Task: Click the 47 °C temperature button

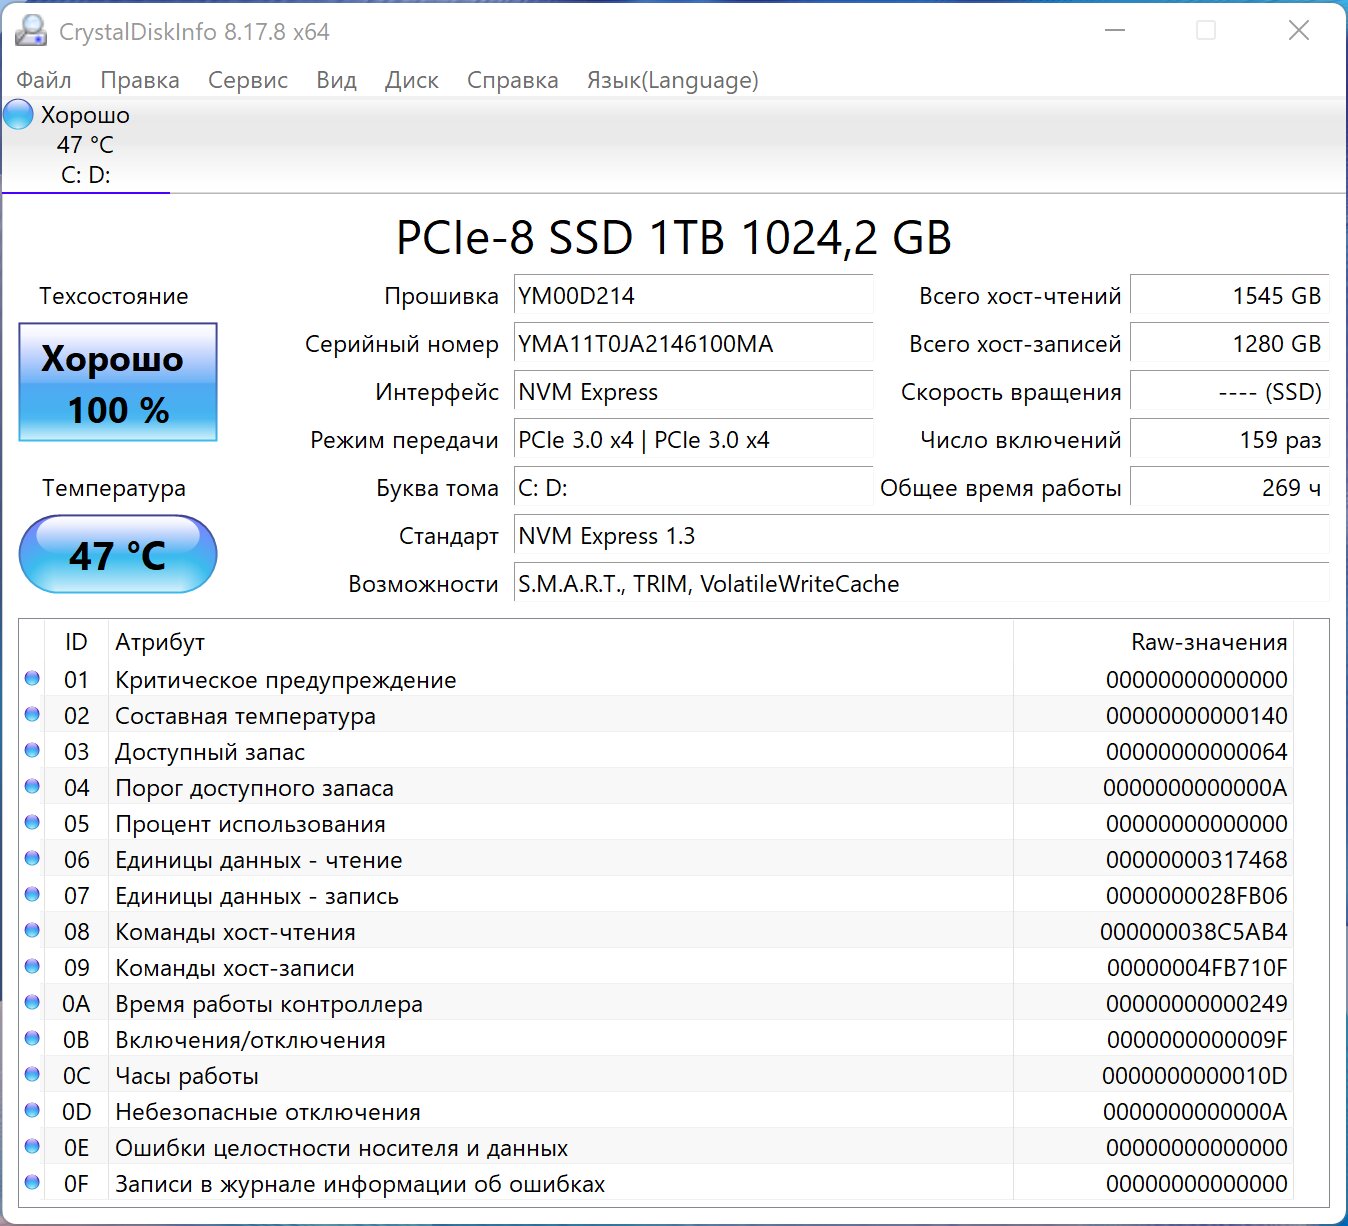Action: 118,554
